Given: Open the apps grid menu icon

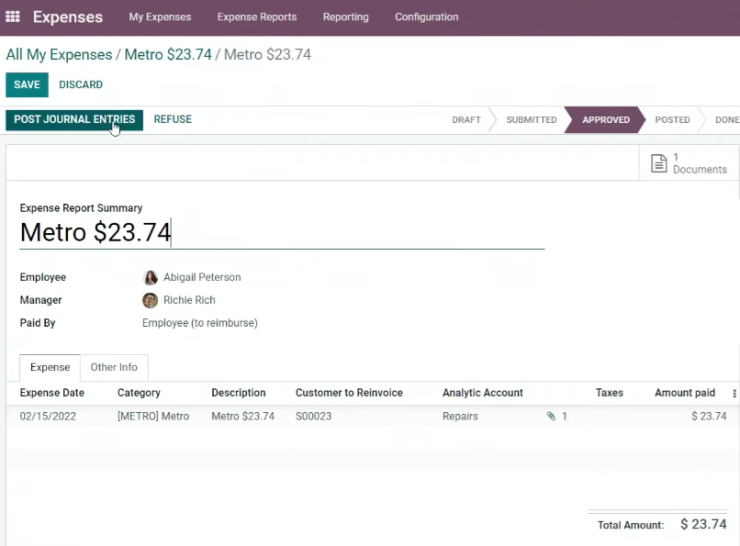Looking at the screenshot, I should click(13, 17).
